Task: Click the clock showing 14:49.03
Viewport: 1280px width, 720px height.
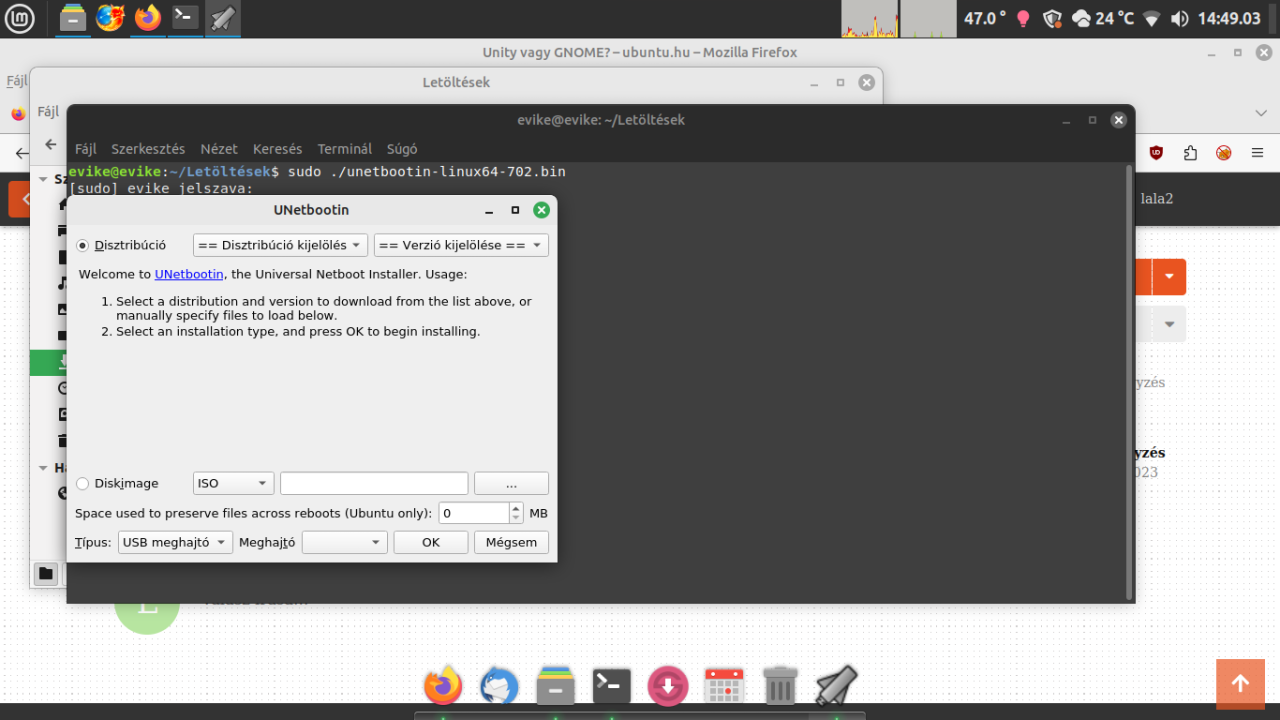Action: (x=1229, y=18)
